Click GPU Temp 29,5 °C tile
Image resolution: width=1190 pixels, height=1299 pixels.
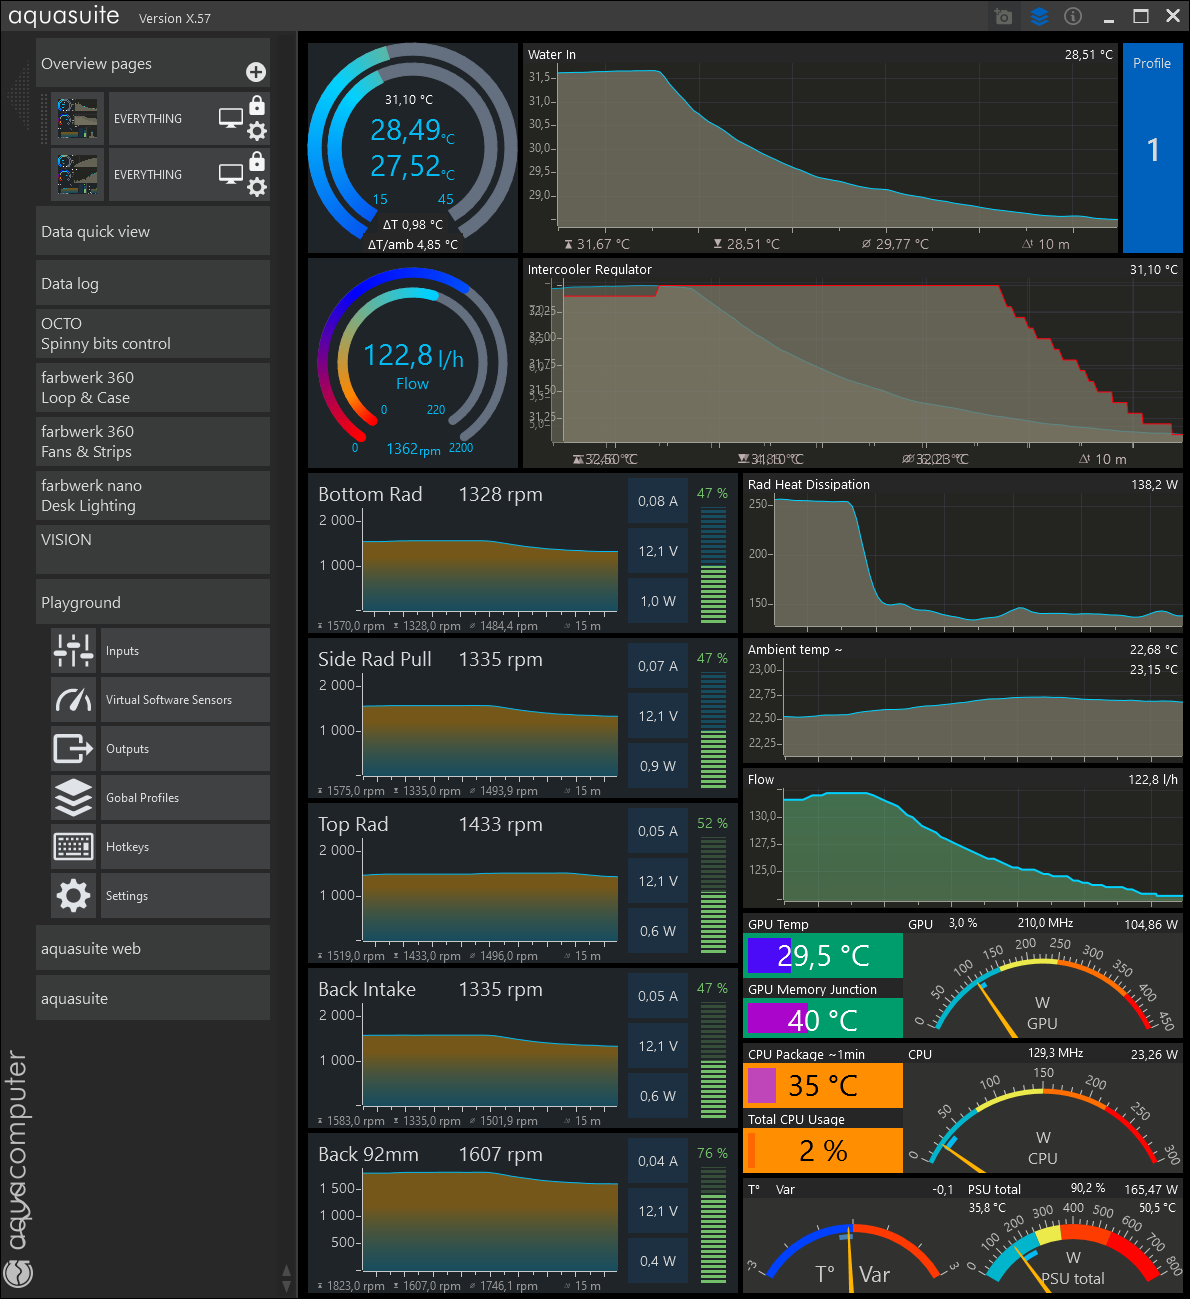pyautogui.click(x=823, y=955)
